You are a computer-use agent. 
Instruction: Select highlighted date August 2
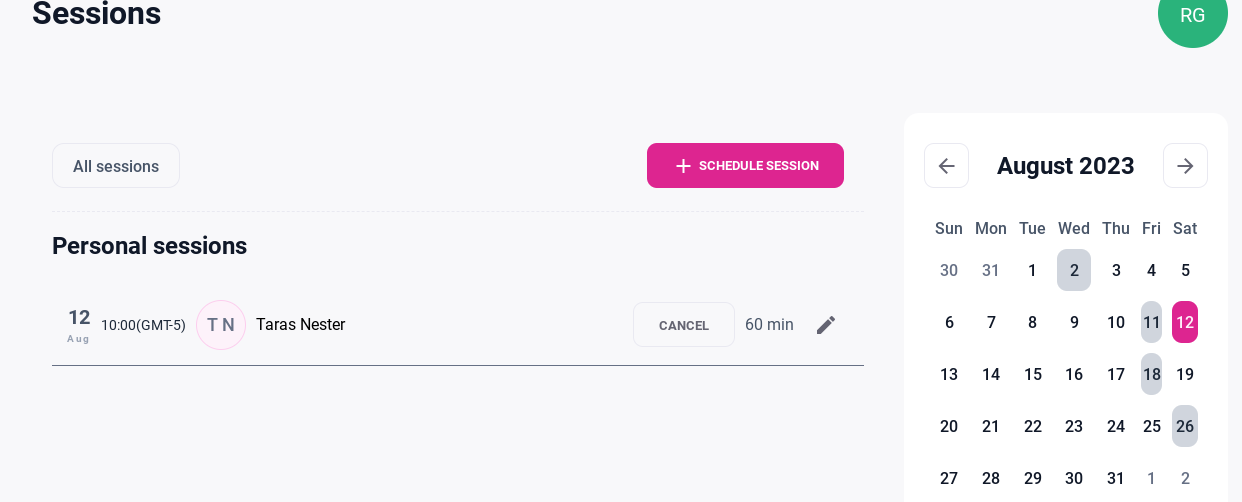pos(1074,270)
